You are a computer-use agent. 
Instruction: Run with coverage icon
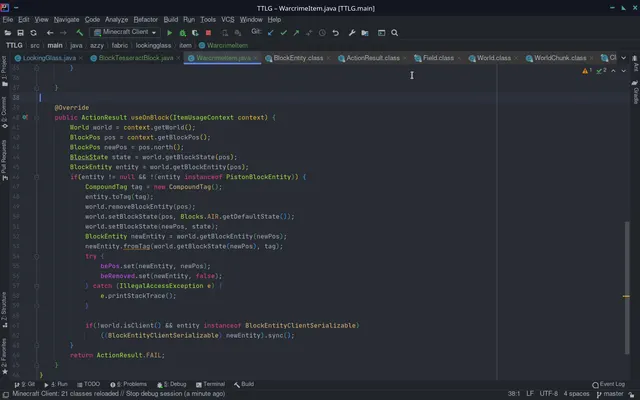click(x=195, y=33)
